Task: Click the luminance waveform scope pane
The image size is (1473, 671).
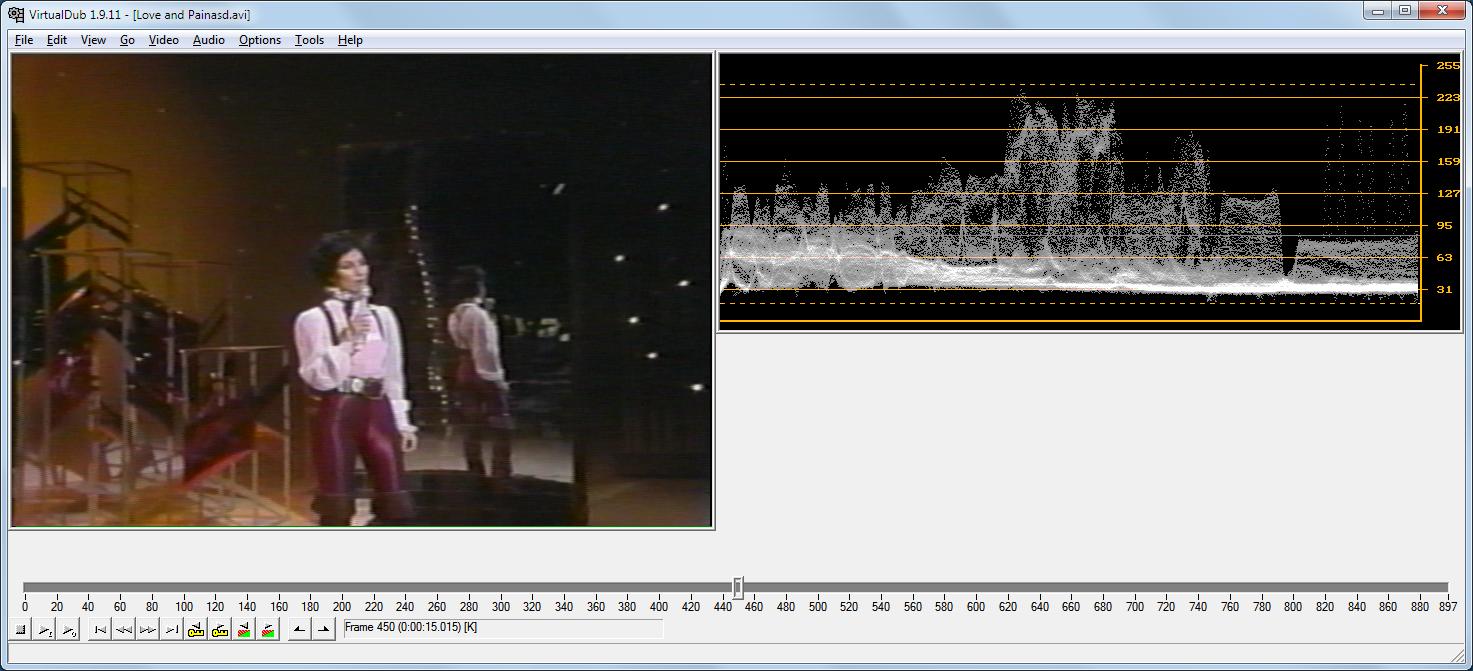Action: 1090,192
